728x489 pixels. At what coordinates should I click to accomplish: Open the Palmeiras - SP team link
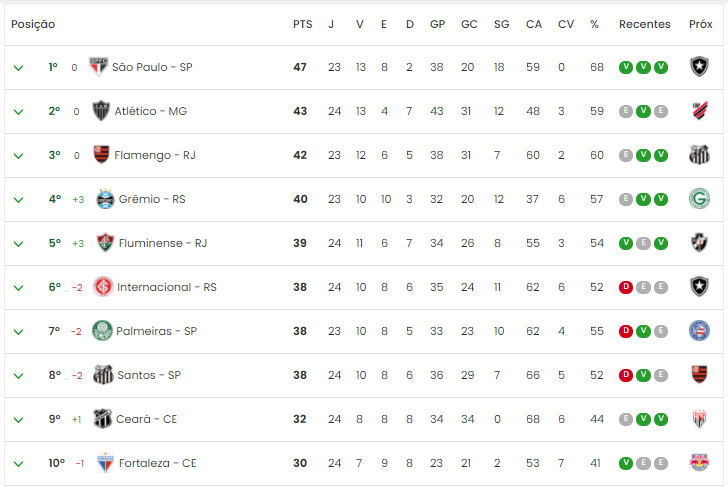coord(156,331)
